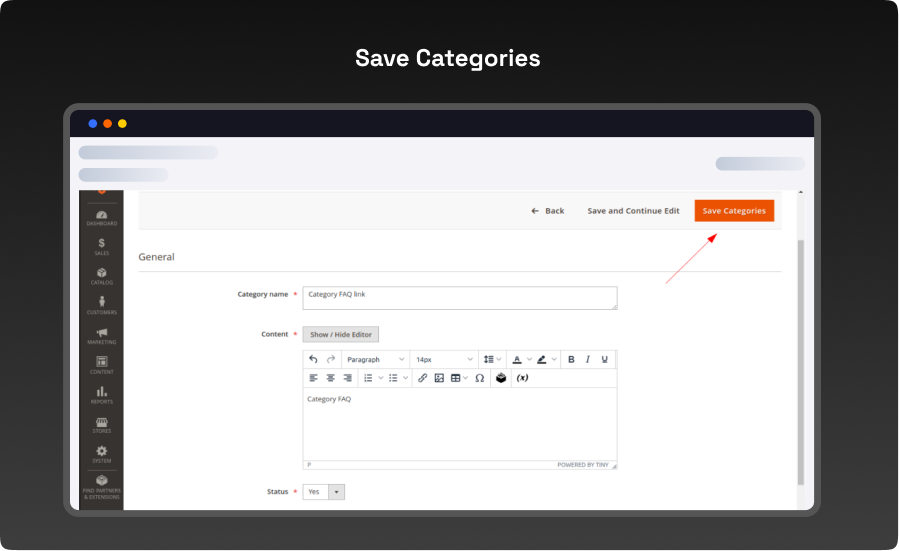Screen dimensions: 899x551
Task: Click the insert image icon
Action: click(439, 378)
